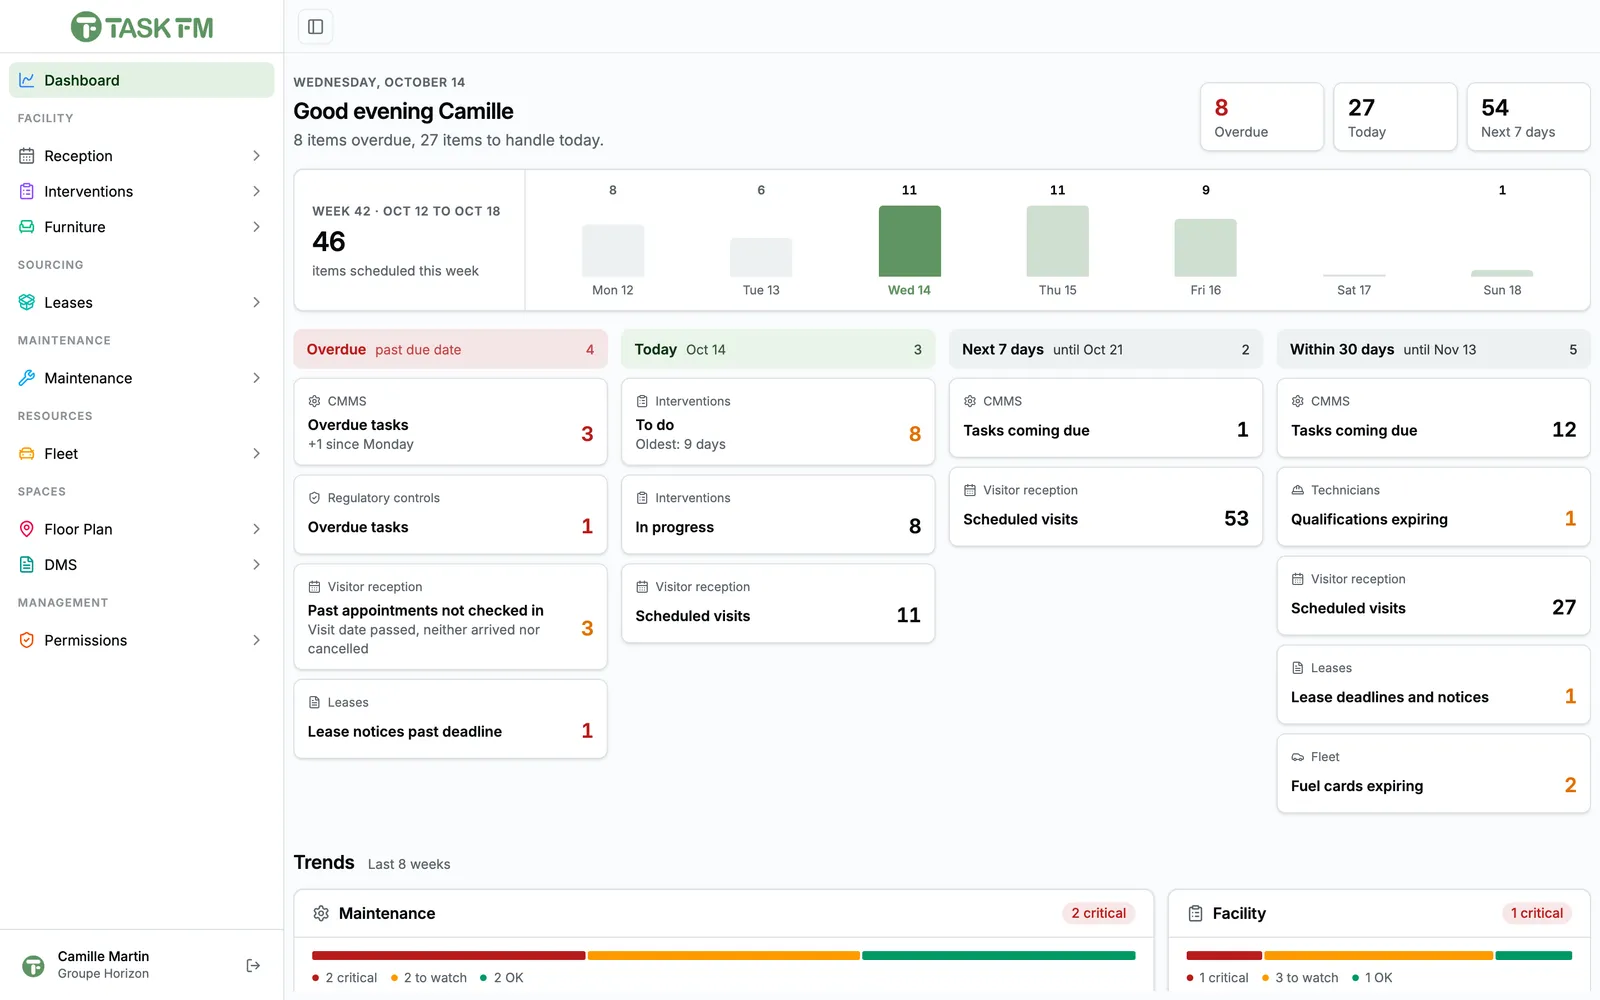Open the Lease notices past deadline card
The image size is (1600, 1000).
click(450, 719)
